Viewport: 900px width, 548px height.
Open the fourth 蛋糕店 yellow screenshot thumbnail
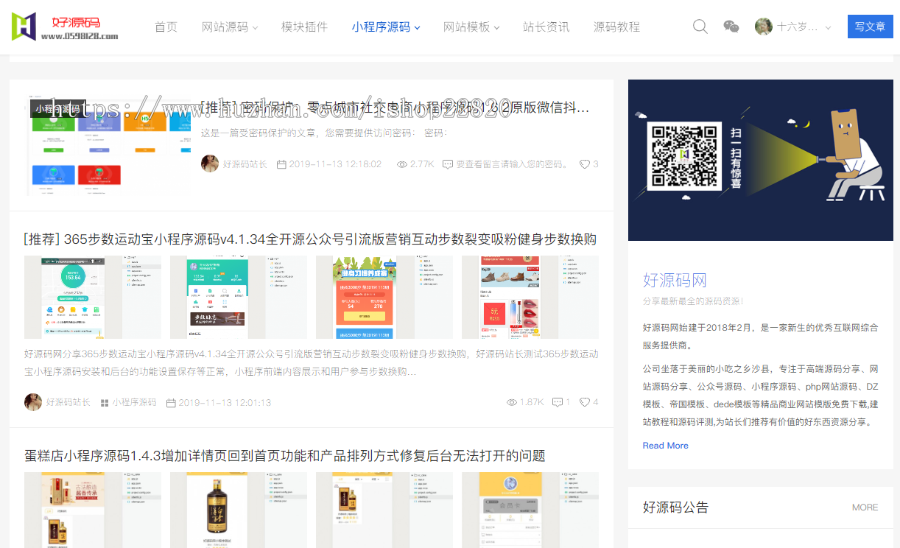pos(530,510)
